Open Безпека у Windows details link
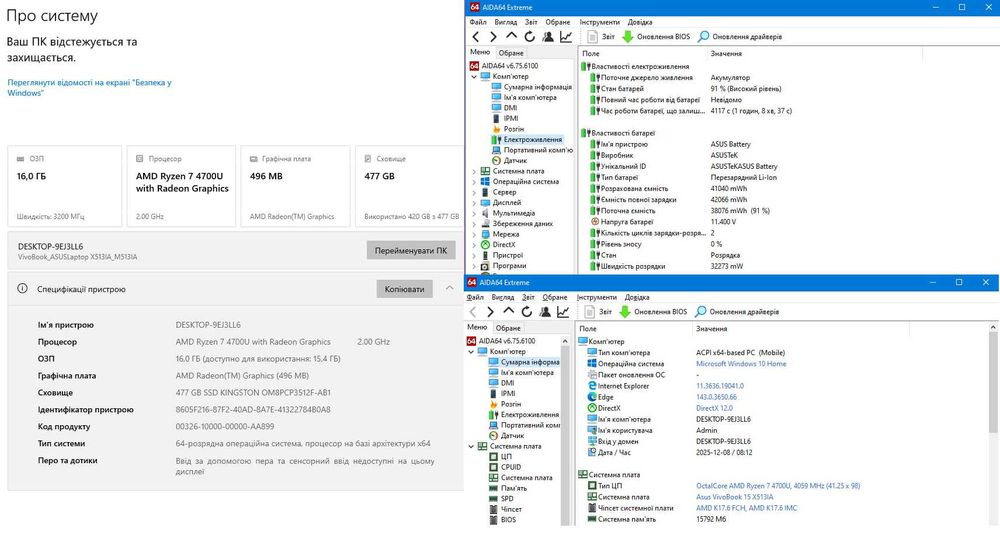 (x=89, y=87)
